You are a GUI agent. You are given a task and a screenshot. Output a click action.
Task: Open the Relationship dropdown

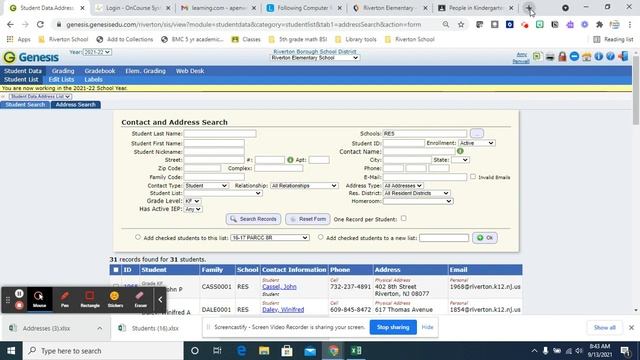(x=304, y=186)
